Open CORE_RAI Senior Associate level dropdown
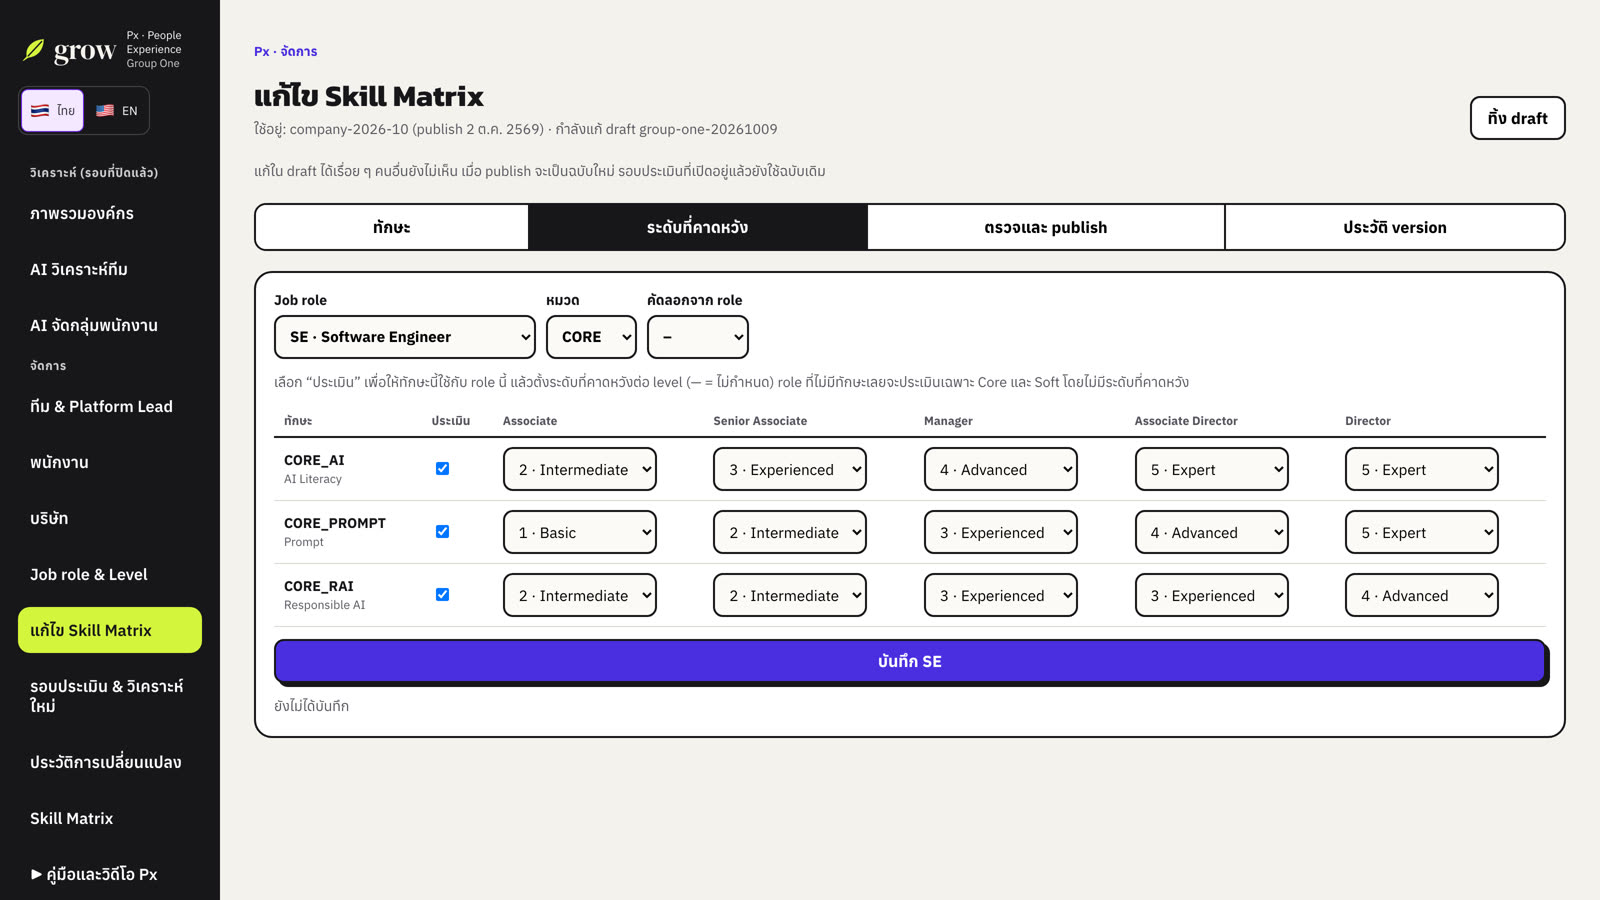Screen dimensions: 1600x900 point(790,595)
